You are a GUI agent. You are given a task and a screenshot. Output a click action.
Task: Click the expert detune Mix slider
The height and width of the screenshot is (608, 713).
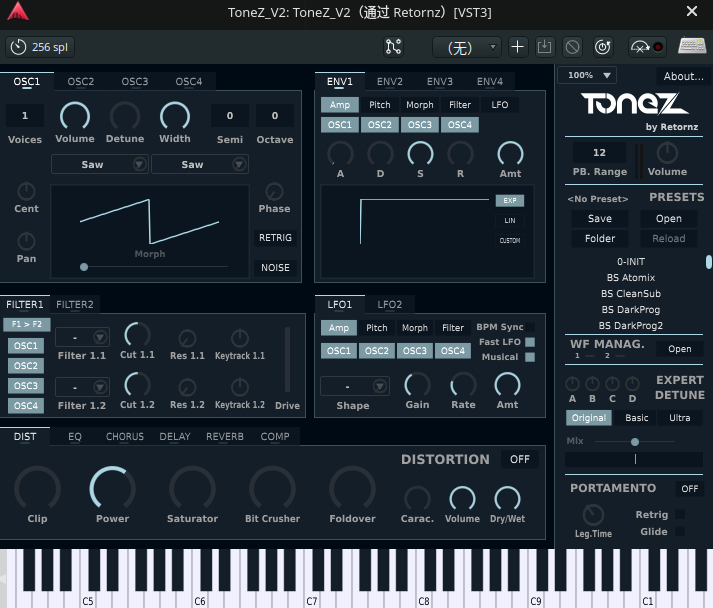(x=635, y=442)
